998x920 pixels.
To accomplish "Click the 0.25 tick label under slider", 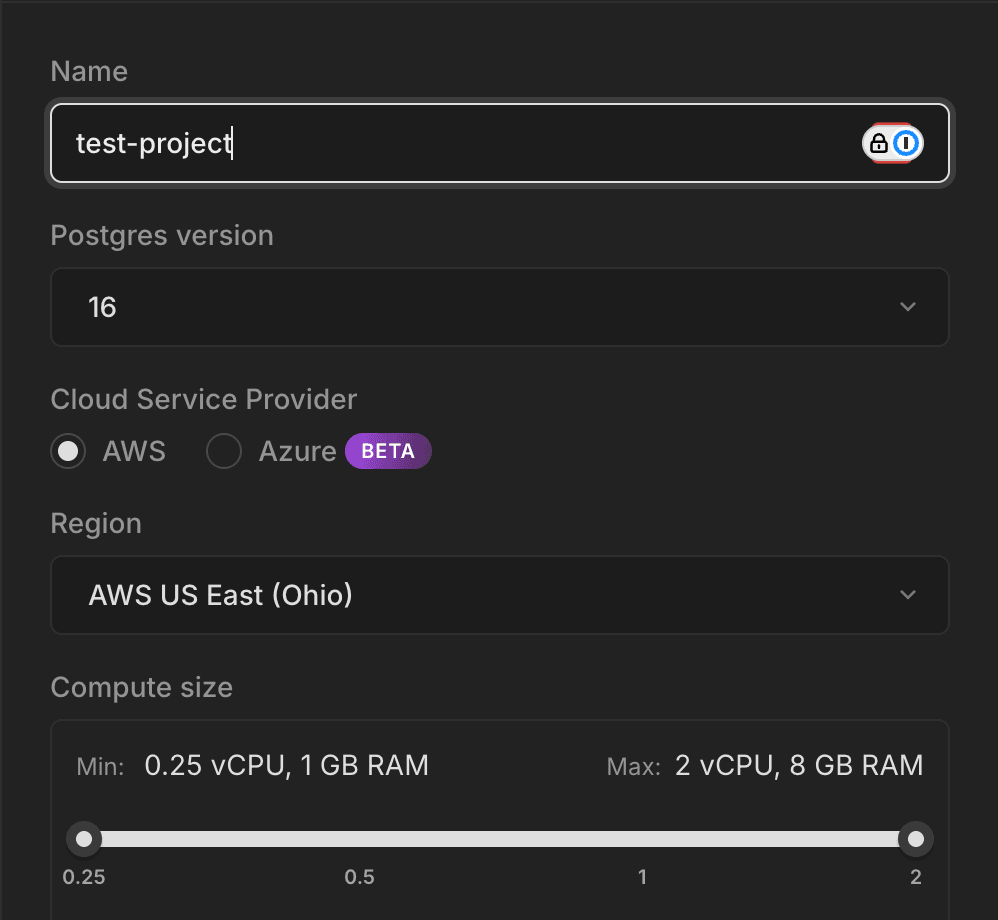I will tap(85, 877).
